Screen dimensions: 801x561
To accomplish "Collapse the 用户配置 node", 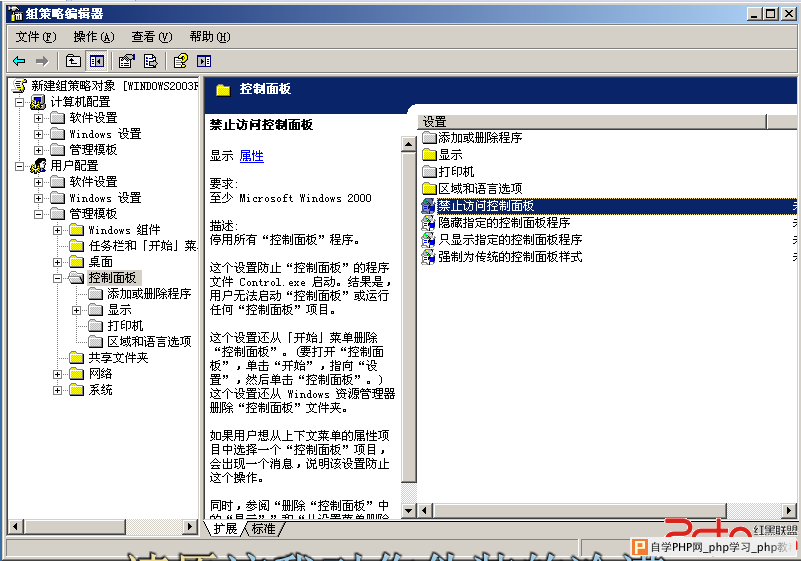I will [19, 166].
